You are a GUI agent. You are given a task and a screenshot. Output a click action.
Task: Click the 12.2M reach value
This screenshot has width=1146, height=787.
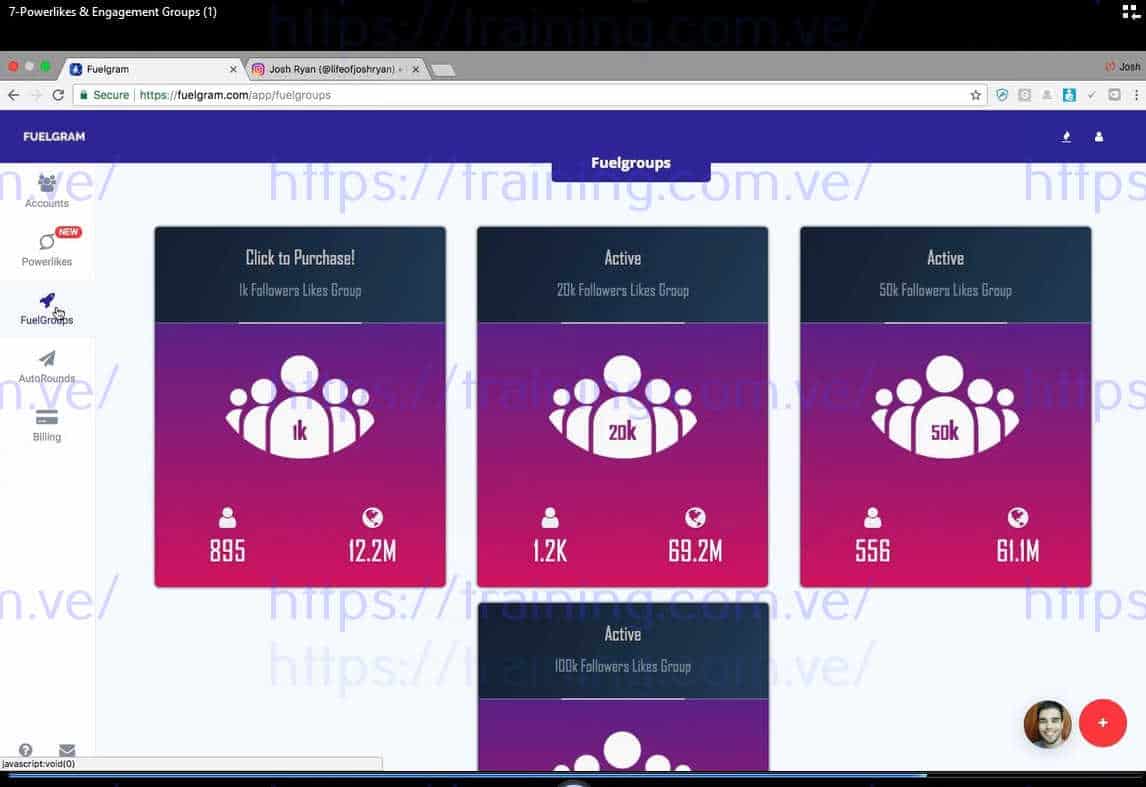(x=372, y=551)
